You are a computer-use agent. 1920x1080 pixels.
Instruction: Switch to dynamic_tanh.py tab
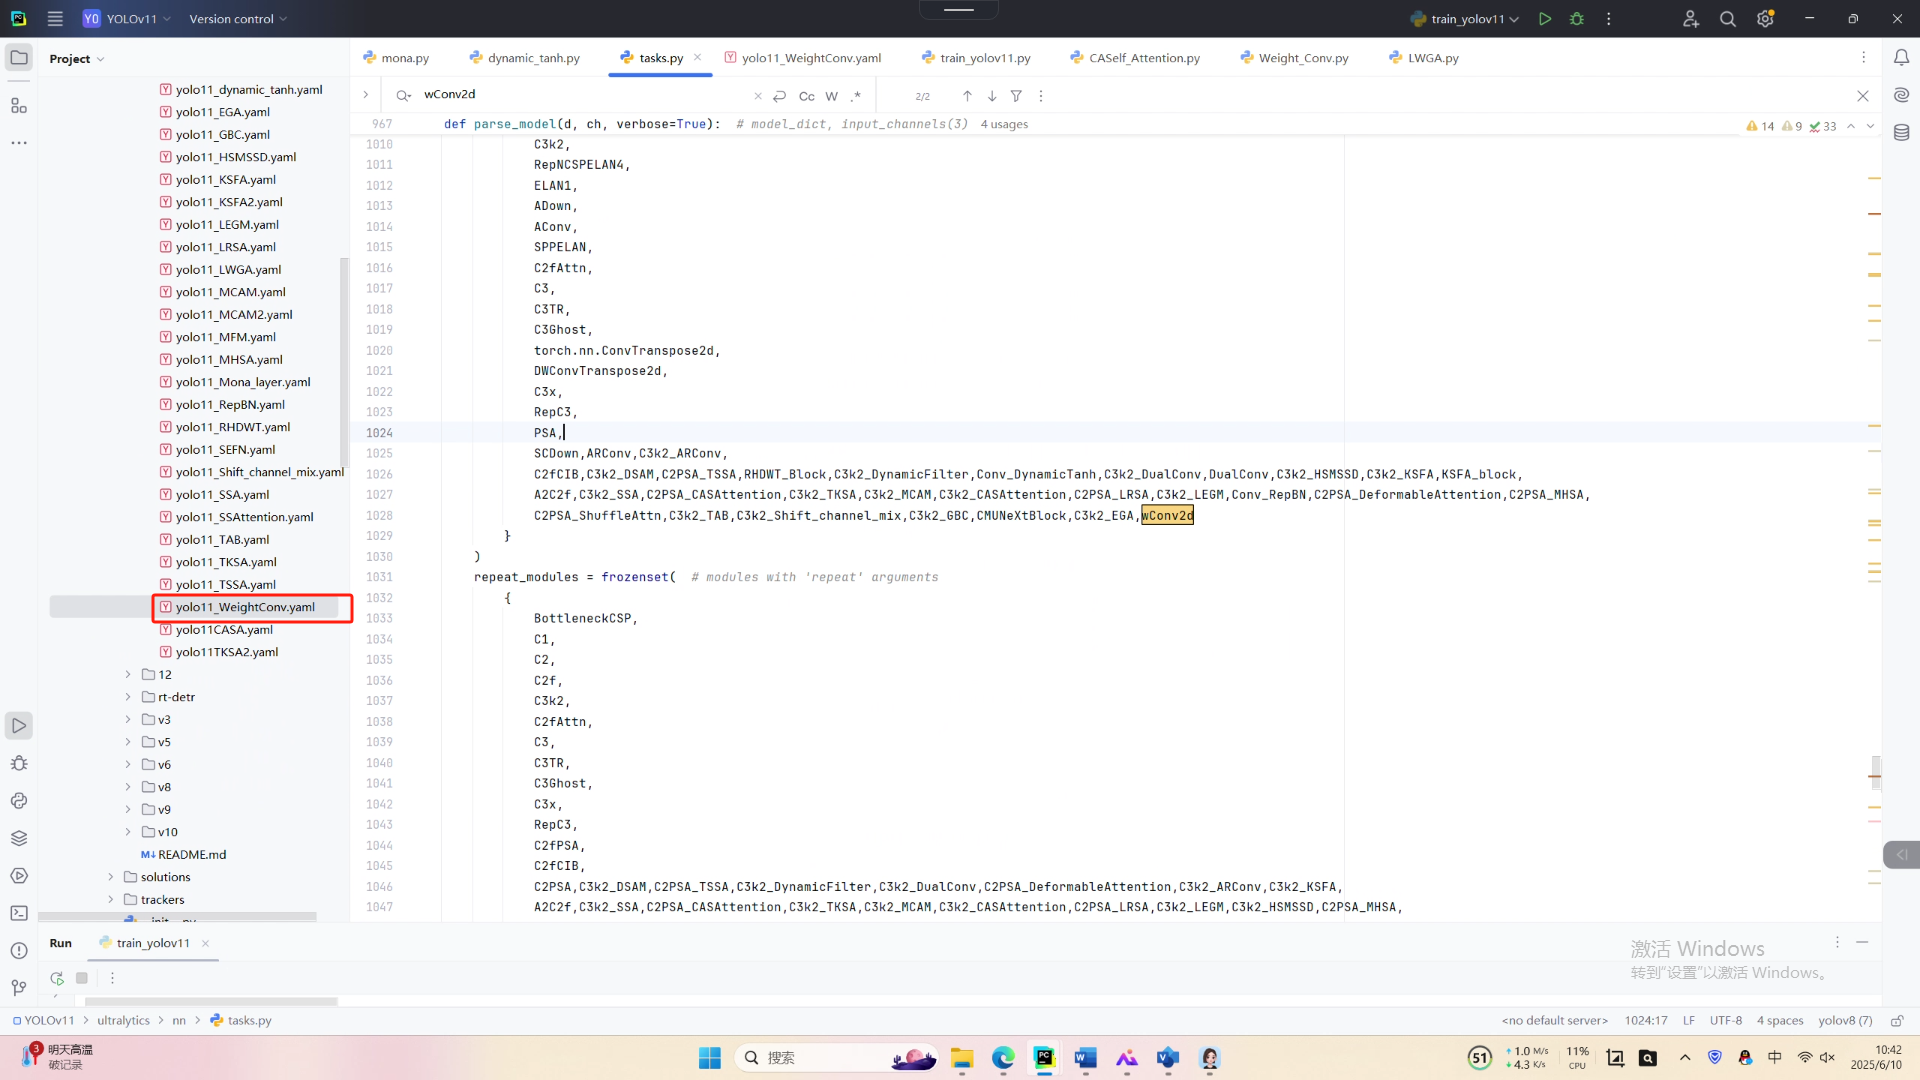(533, 58)
